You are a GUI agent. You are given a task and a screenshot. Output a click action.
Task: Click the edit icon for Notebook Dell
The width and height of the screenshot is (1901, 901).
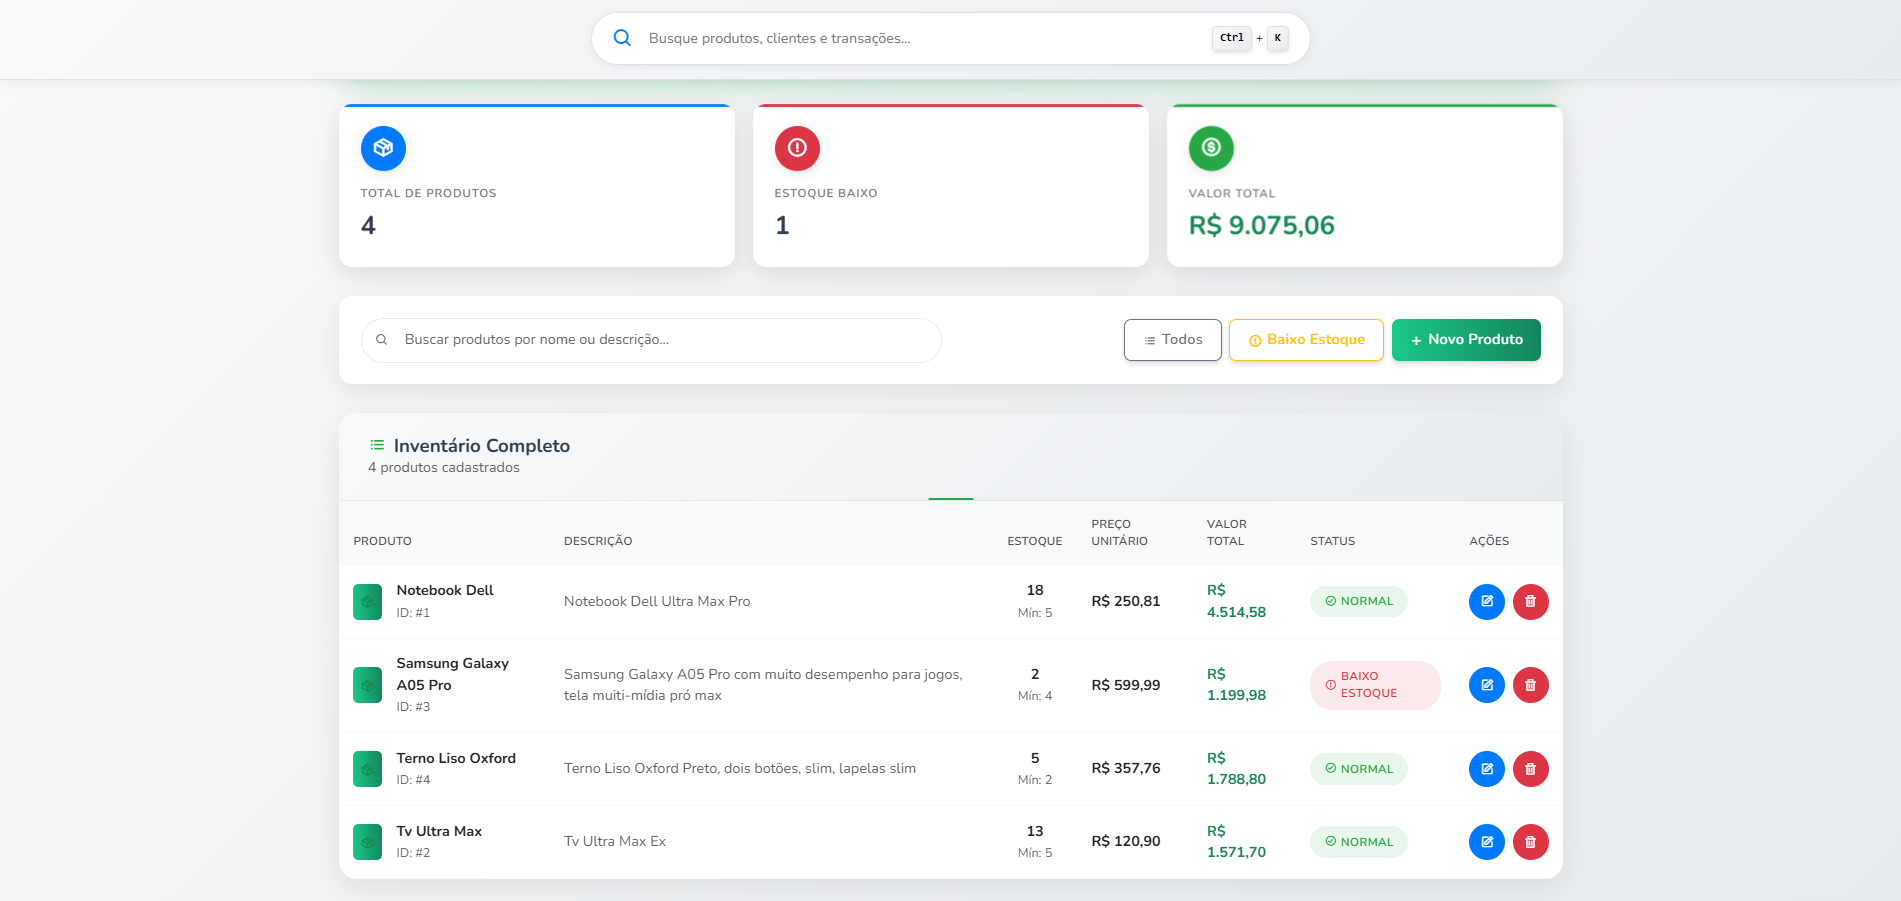1486,602
